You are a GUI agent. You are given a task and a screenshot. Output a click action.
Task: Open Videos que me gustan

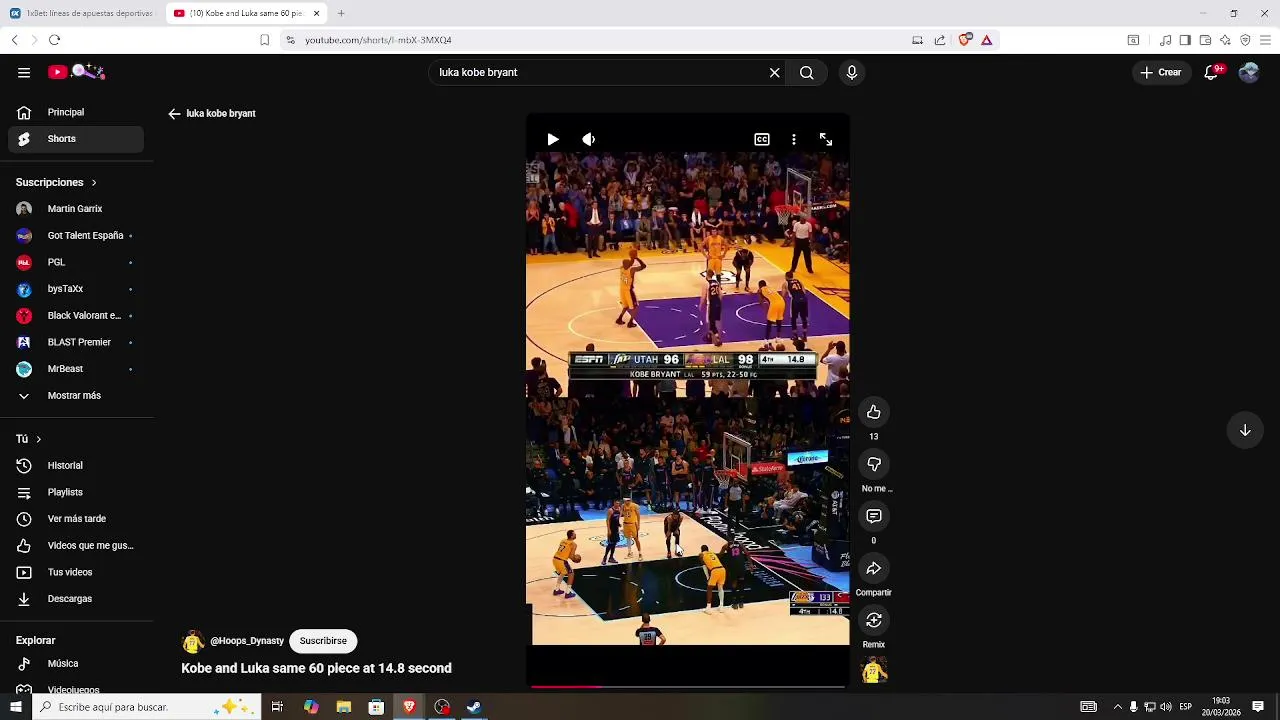point(76,546)
